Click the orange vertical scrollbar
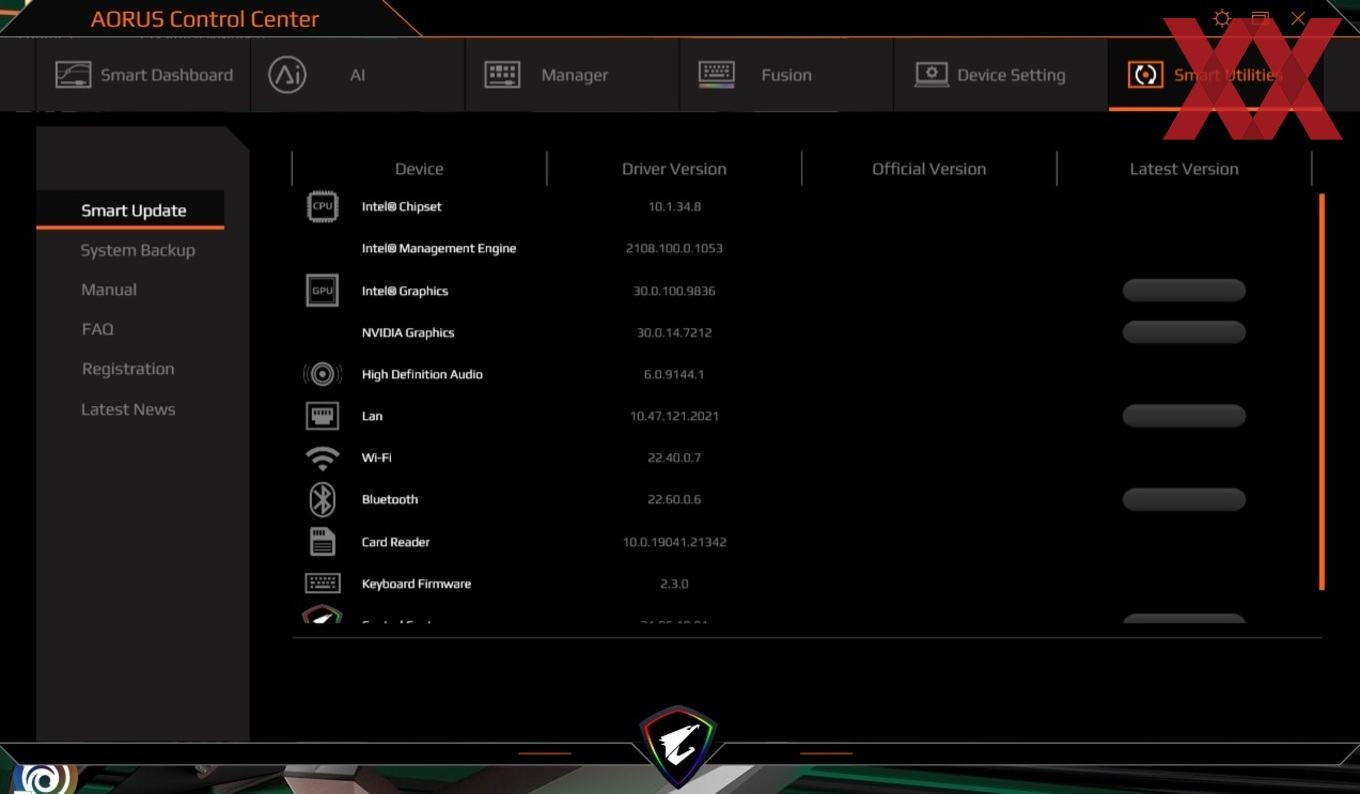 [x=1322, y=391]
